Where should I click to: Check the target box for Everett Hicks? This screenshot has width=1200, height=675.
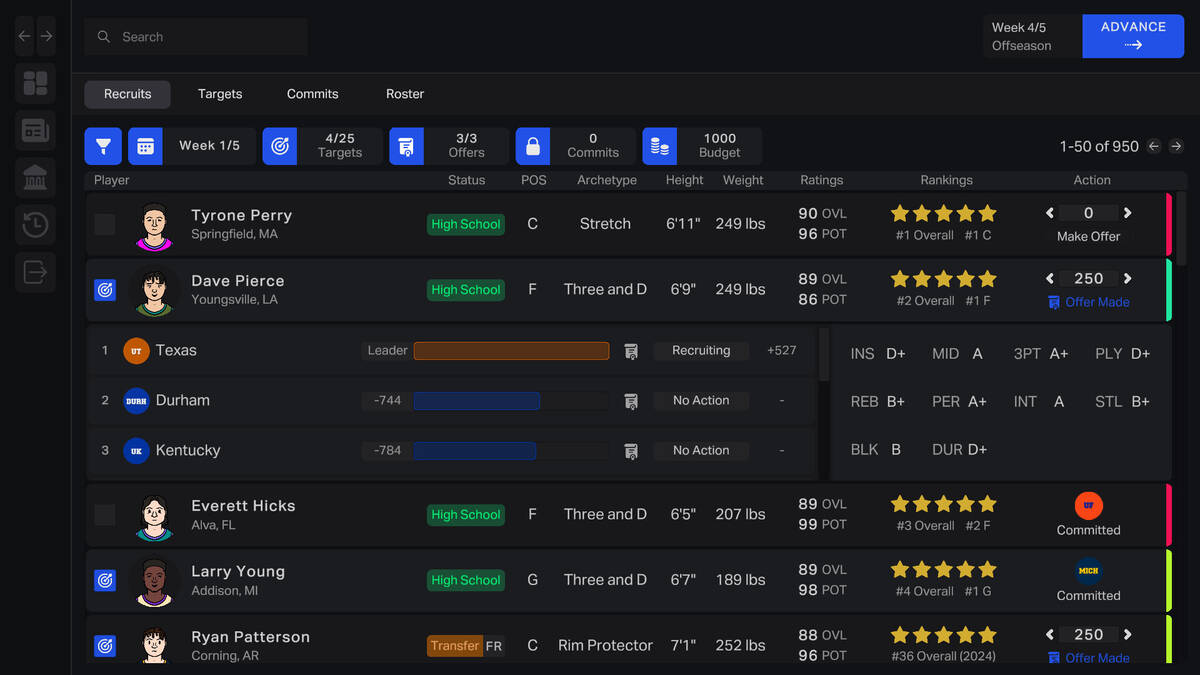[105, 515]
